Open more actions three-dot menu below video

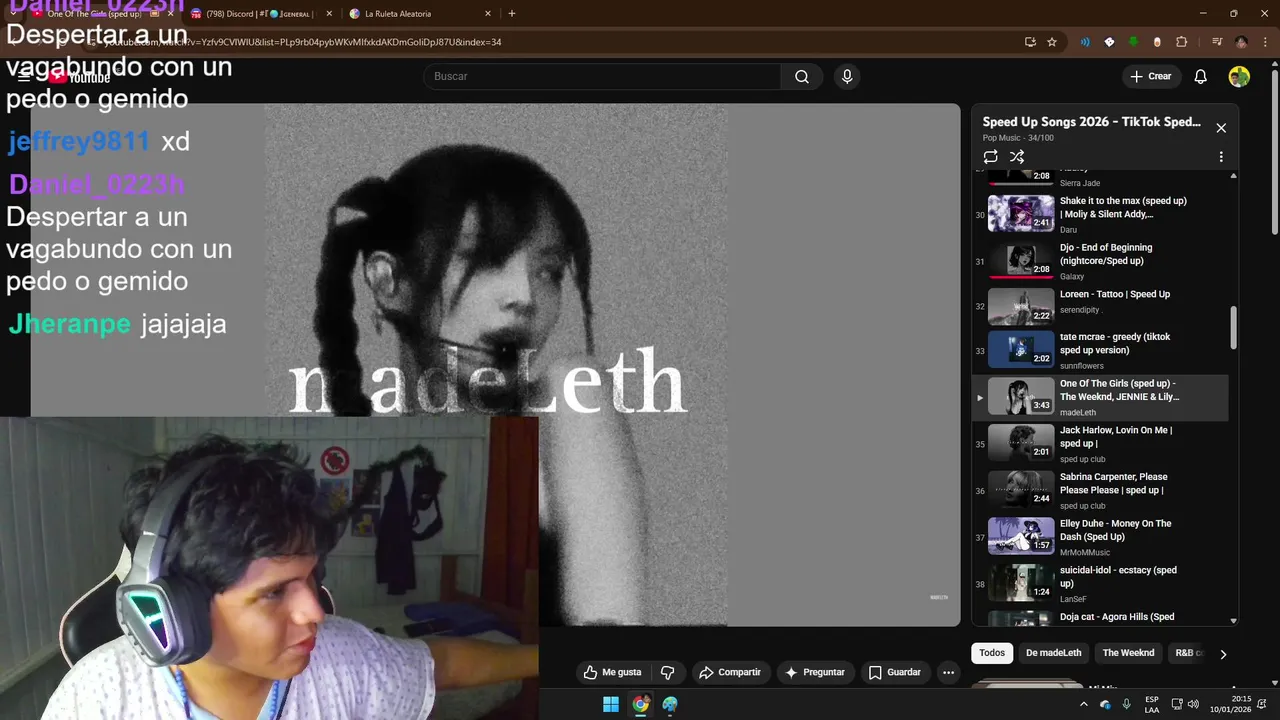tap(948, 672)
